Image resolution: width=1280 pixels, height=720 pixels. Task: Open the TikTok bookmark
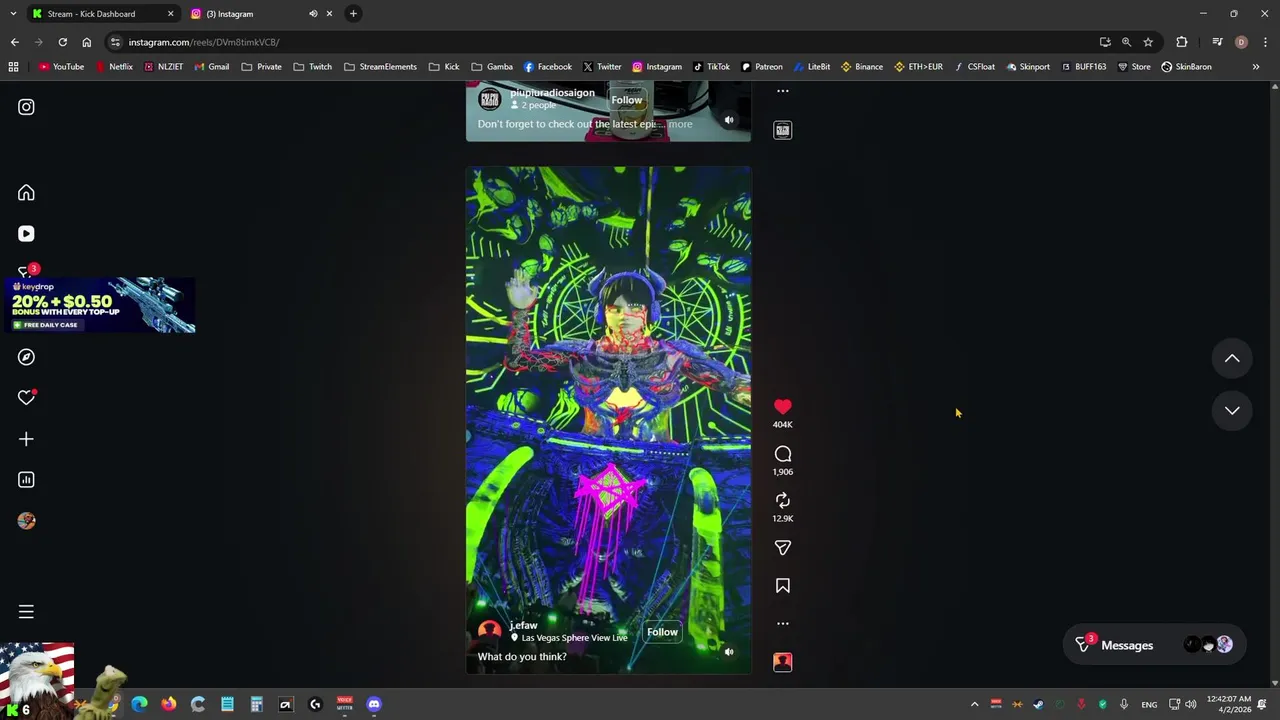pos(711,67)
